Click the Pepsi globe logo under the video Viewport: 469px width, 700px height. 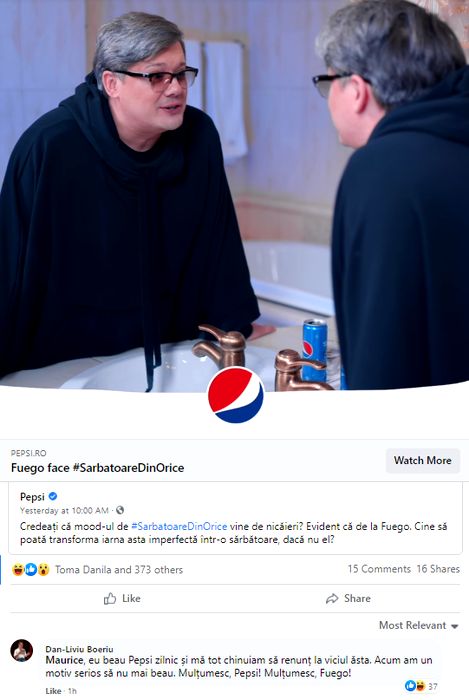pyautogui.click(x=235, y=394)
